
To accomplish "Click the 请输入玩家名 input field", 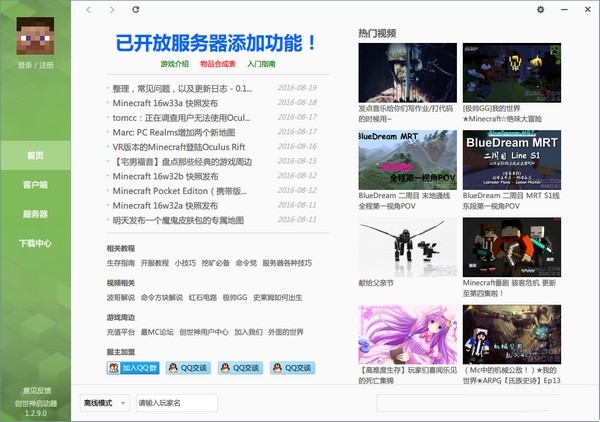I will [177, 403].
